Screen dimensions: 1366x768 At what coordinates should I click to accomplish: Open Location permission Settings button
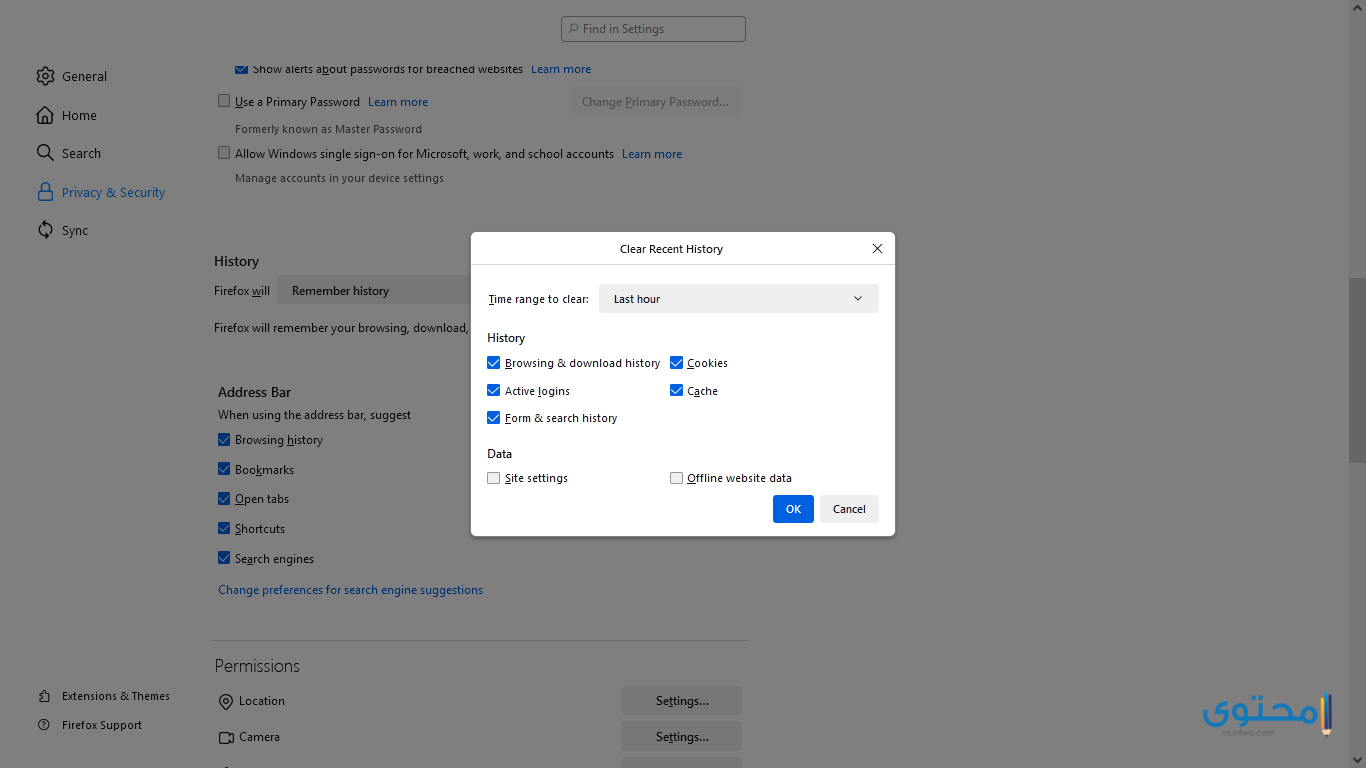(682, 701)
